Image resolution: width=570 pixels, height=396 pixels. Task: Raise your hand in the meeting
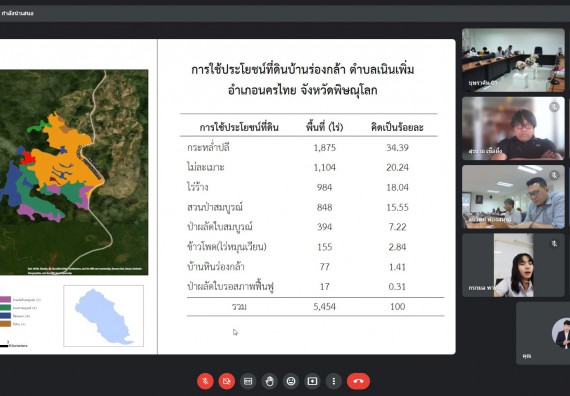coord(269,381)
